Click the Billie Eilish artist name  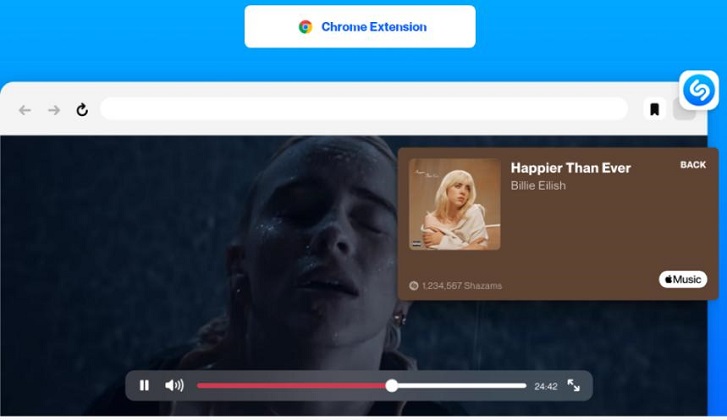pyautogui.click(x=538, y=185)
